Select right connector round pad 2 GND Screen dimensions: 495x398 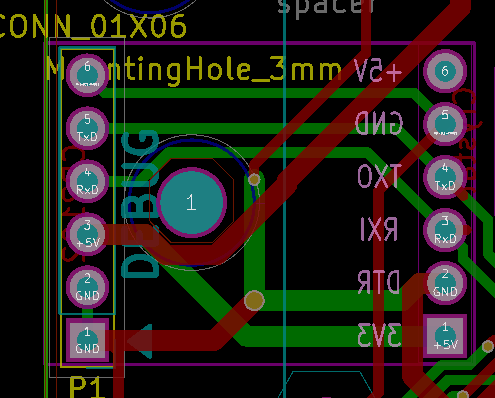click(x=445, y=283)
